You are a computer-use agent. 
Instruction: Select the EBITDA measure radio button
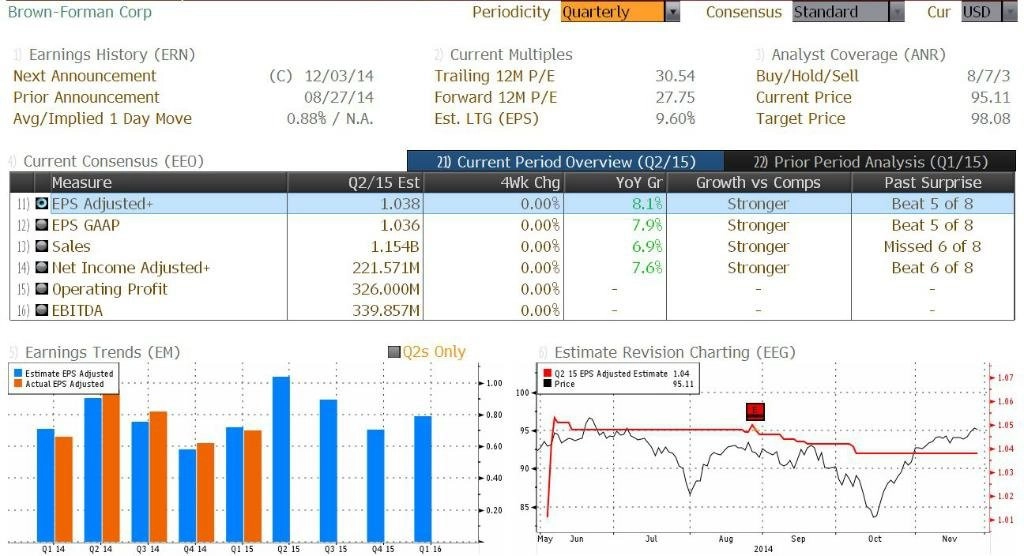pyautogui.click(x=42, y=310)
